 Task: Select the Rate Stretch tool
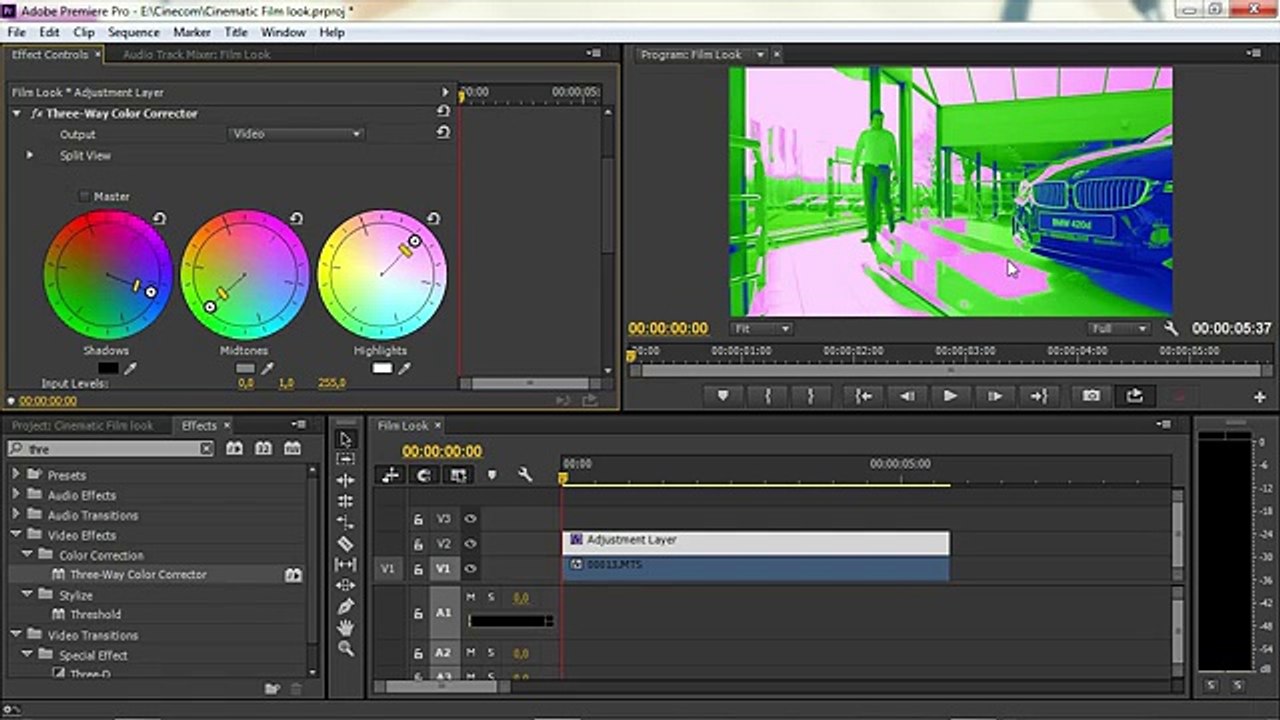point(346,522)
